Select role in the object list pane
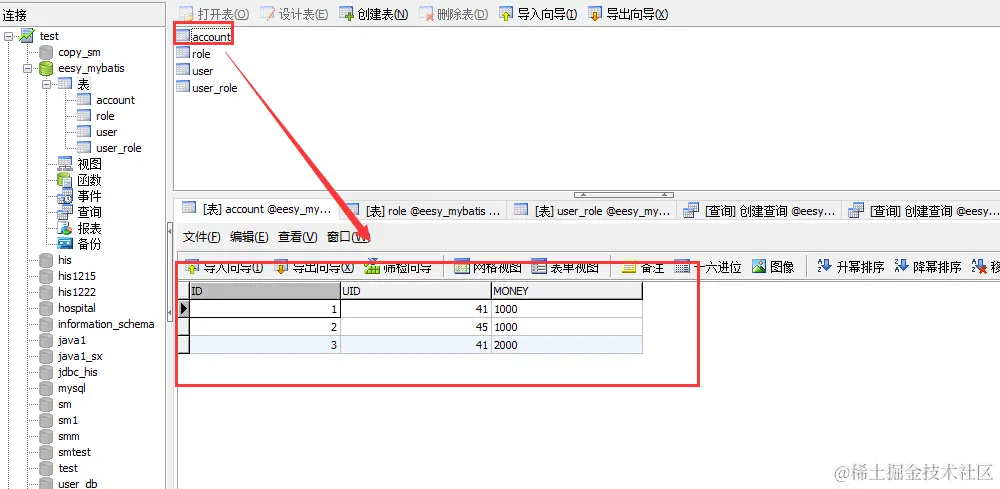This screenshot has width=1000, height=489. tap(194, 54)
